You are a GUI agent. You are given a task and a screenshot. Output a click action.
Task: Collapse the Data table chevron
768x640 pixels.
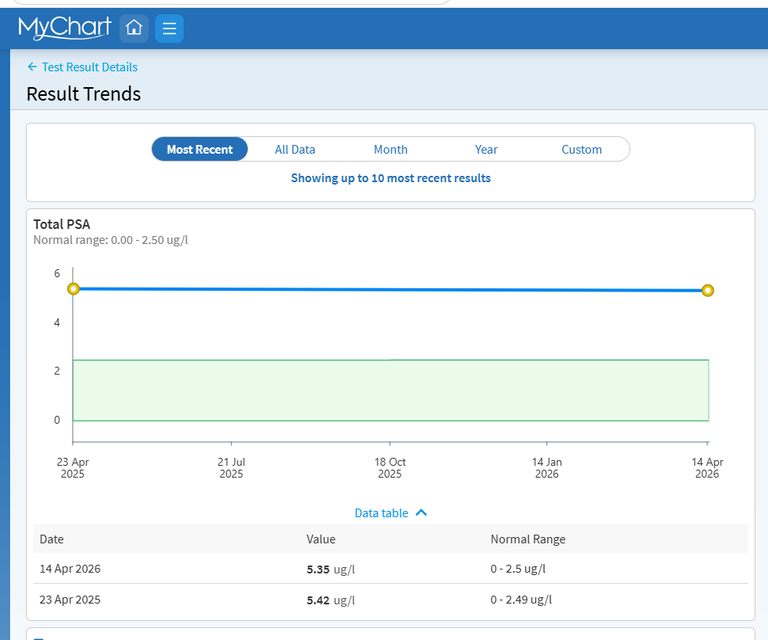click(x=421, y=513)
